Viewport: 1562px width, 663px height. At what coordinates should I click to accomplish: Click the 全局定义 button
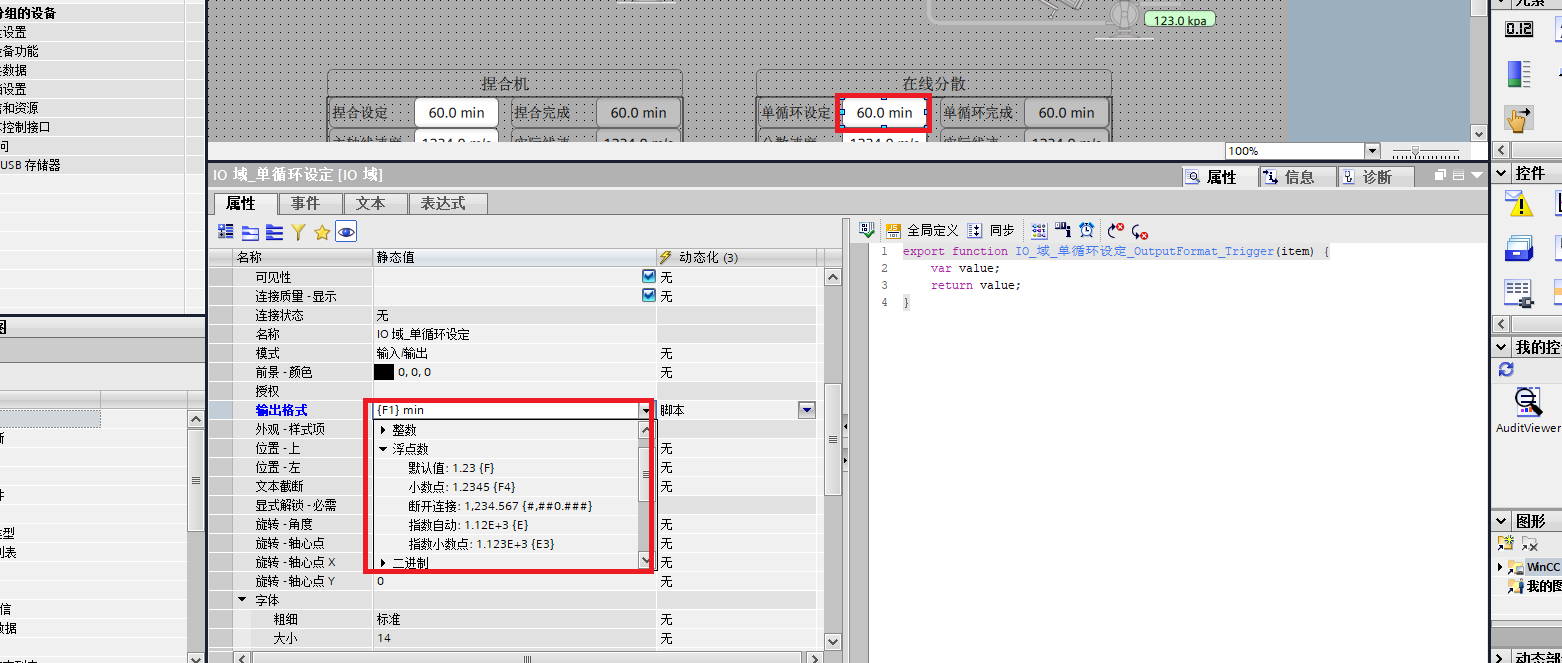coord(922,230)
